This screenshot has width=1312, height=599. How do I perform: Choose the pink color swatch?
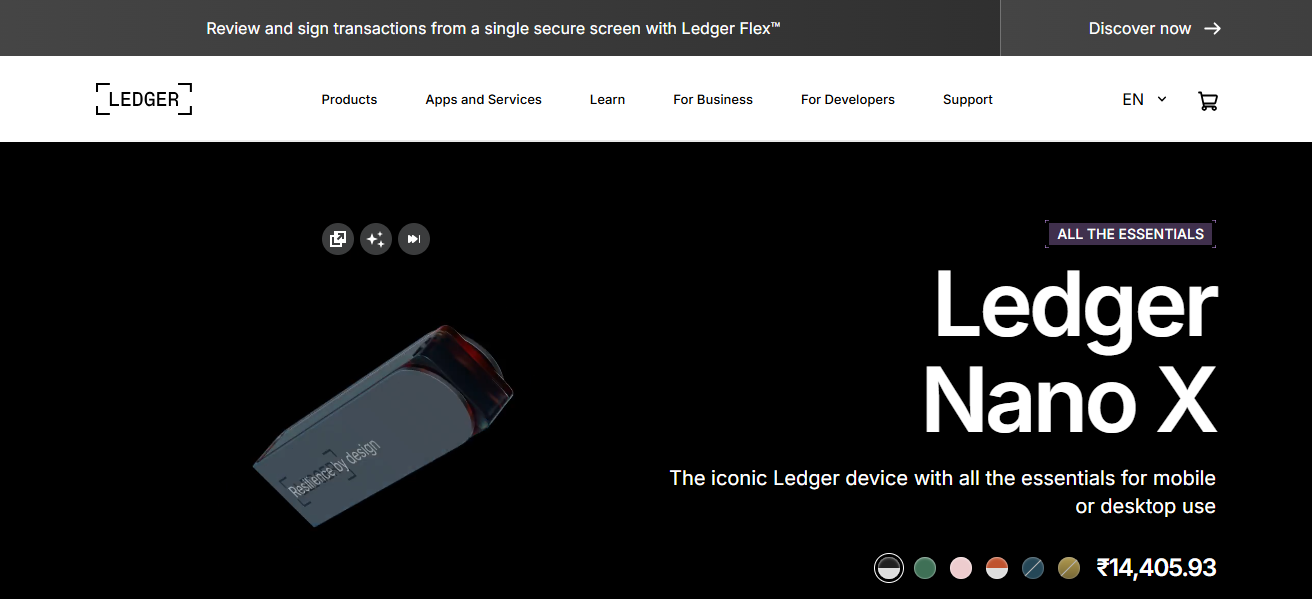click(x=961, y=568)
